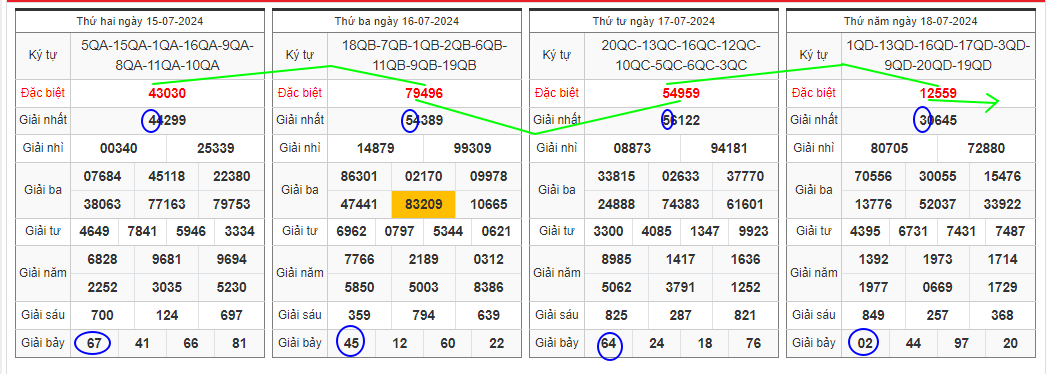The height and width of the screenshot is (374, 1050).
Task: Click the green arrow head near 12559
Action: pos(992,102)
